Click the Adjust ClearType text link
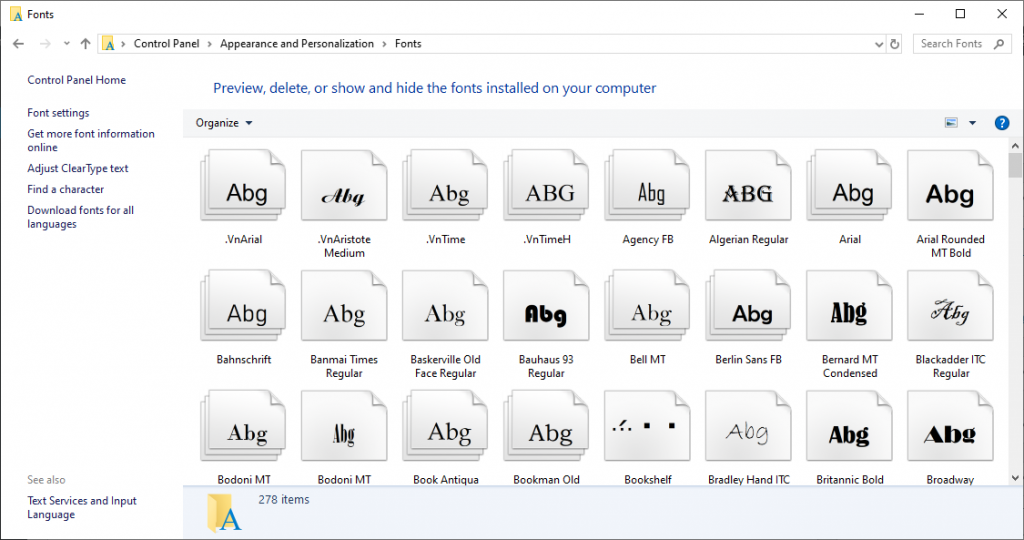 pyautogui.click(x=78, y=169)
